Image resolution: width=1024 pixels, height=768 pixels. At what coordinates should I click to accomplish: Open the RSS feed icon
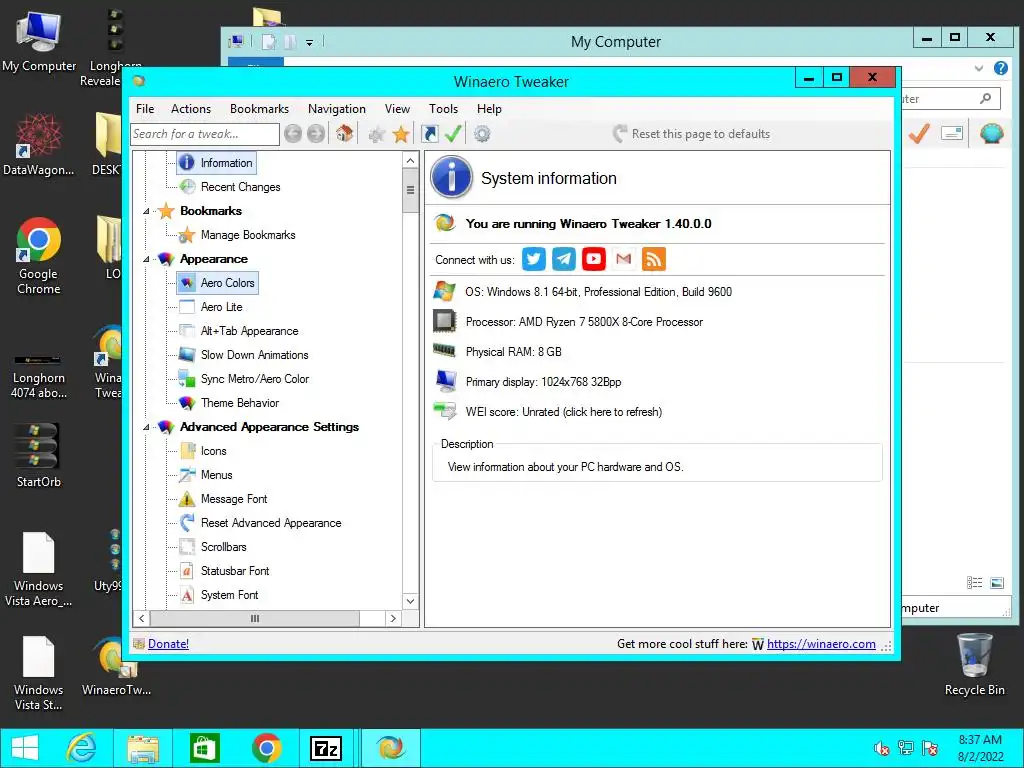[654, 259]
